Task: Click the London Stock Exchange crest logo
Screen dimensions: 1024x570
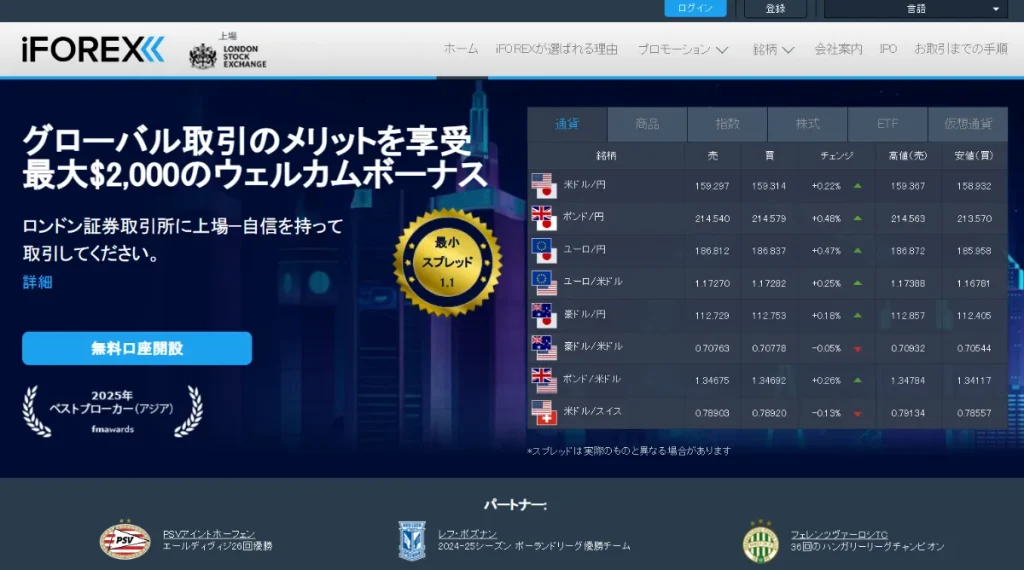Action: pyautogui.click(x=202, y=56)
